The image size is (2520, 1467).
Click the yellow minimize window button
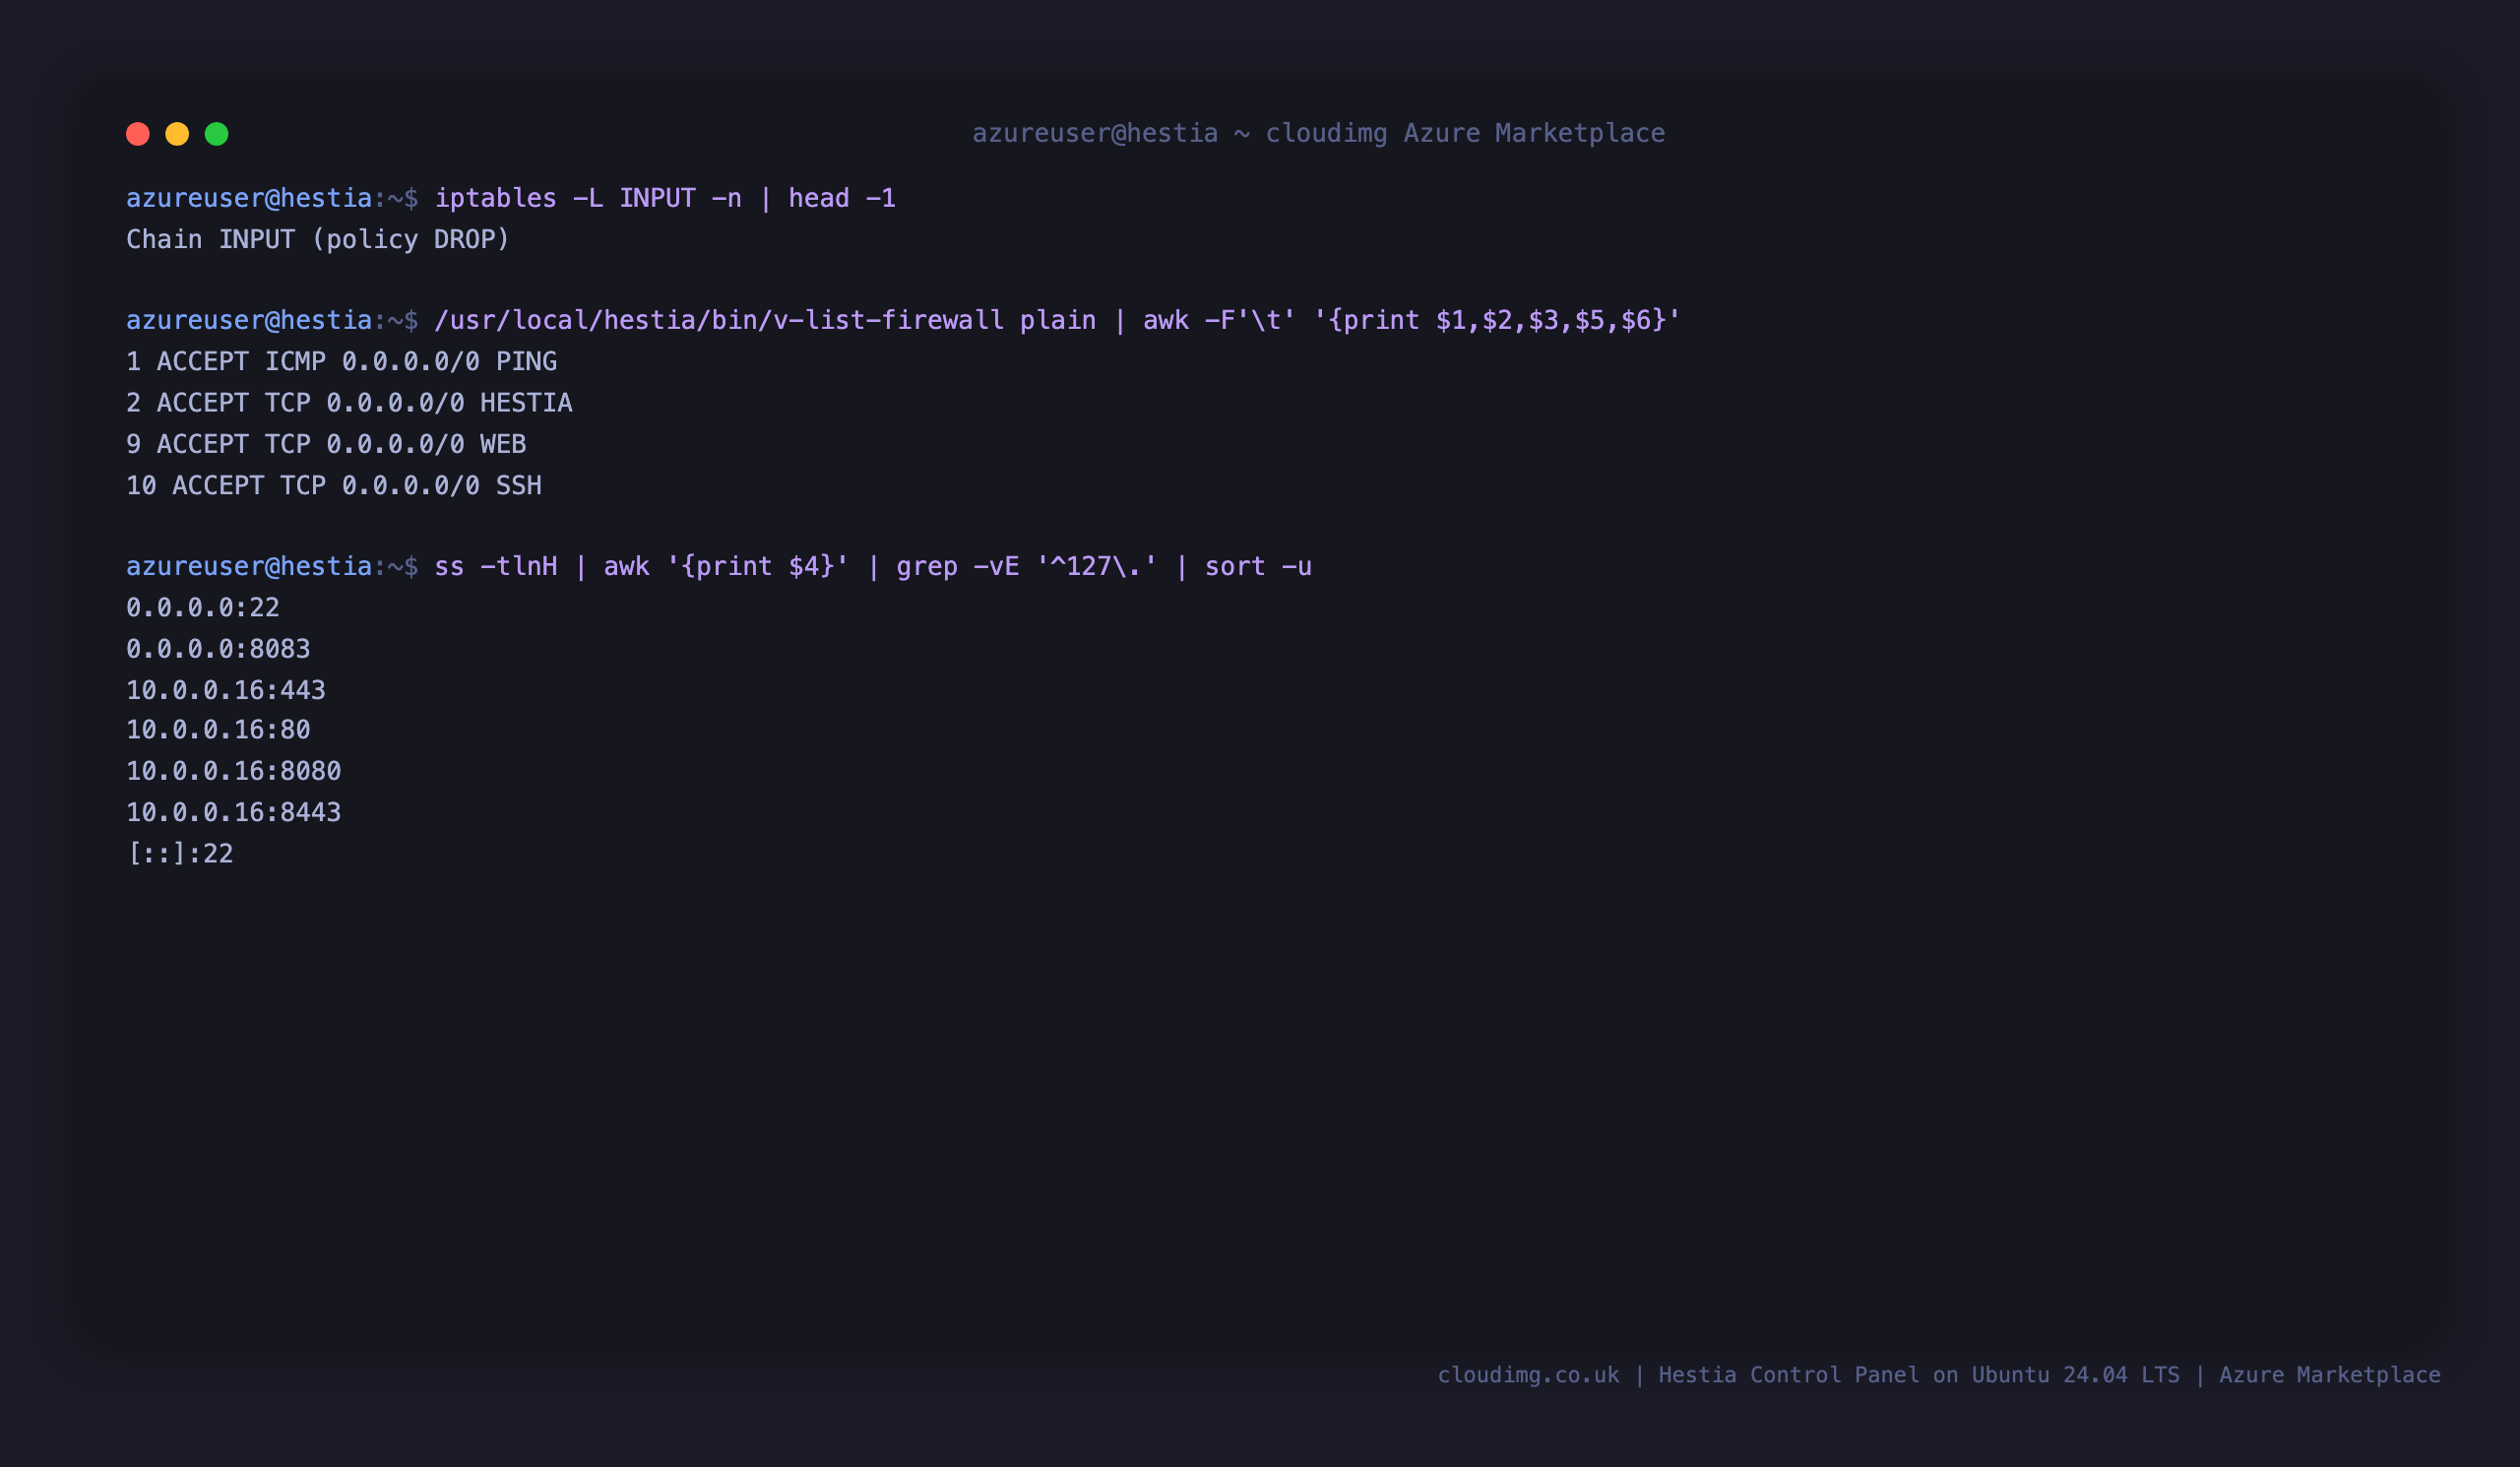(177, 134)
